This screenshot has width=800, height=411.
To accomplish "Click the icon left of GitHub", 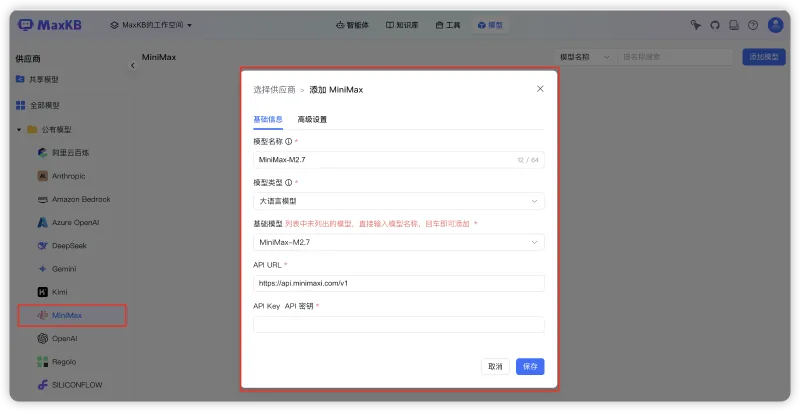I will click(x=696, y=25).
